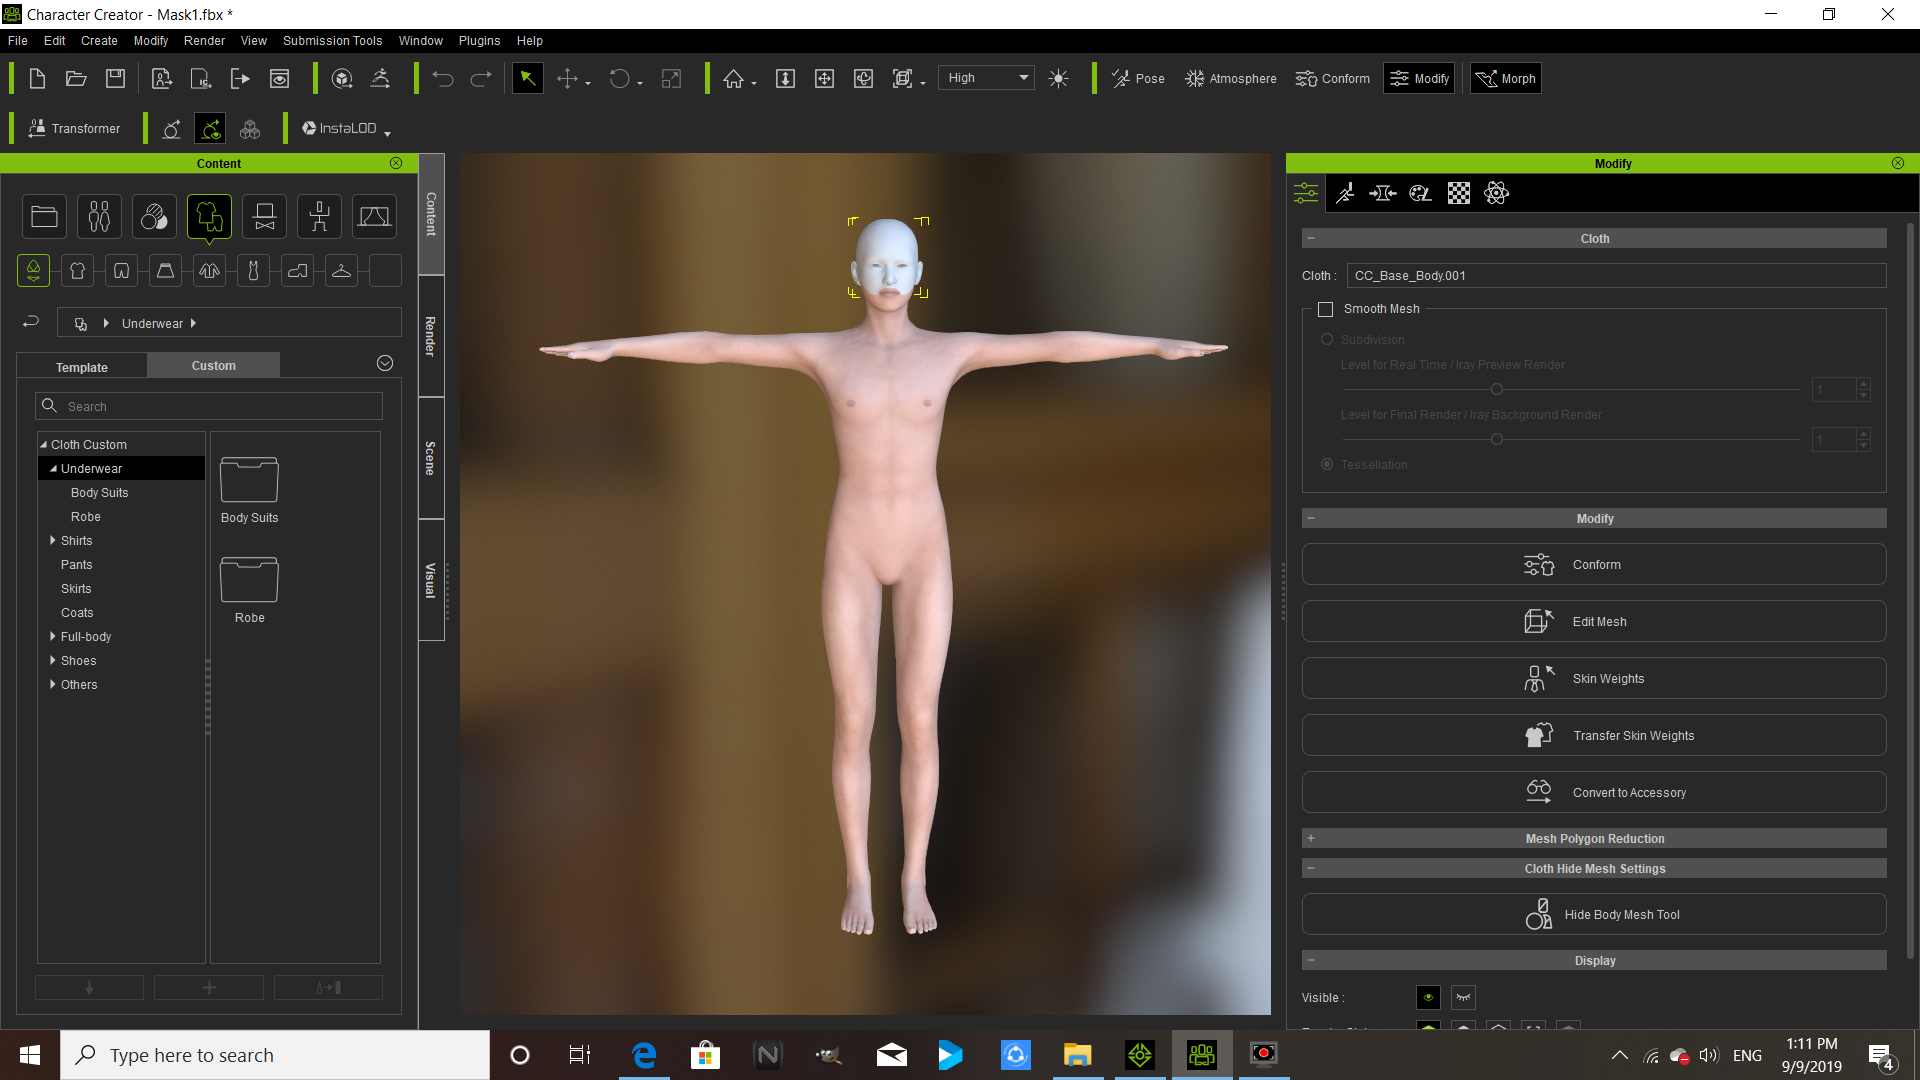Toggle the Pose mode button
The width and height of the screenshot is (1920, 1080).
tap(1138, 79)
